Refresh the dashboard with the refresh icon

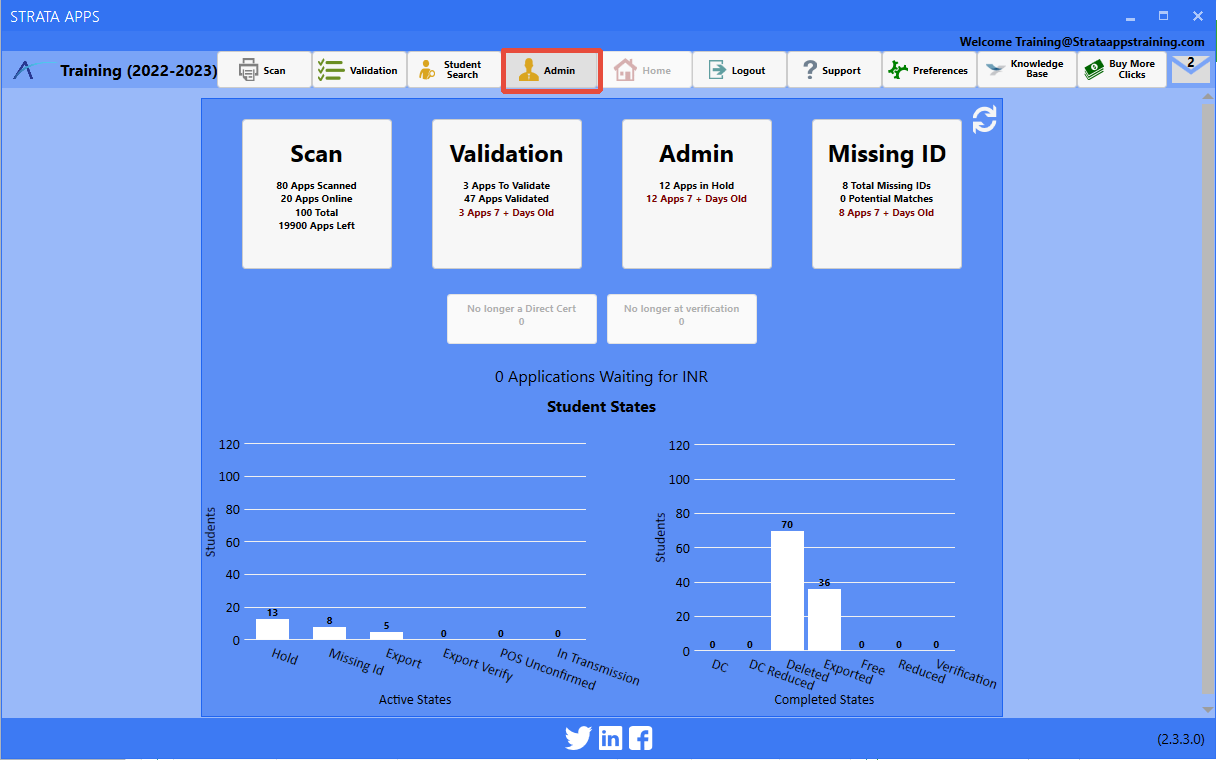pyautogui.click(x=985, y=120)
